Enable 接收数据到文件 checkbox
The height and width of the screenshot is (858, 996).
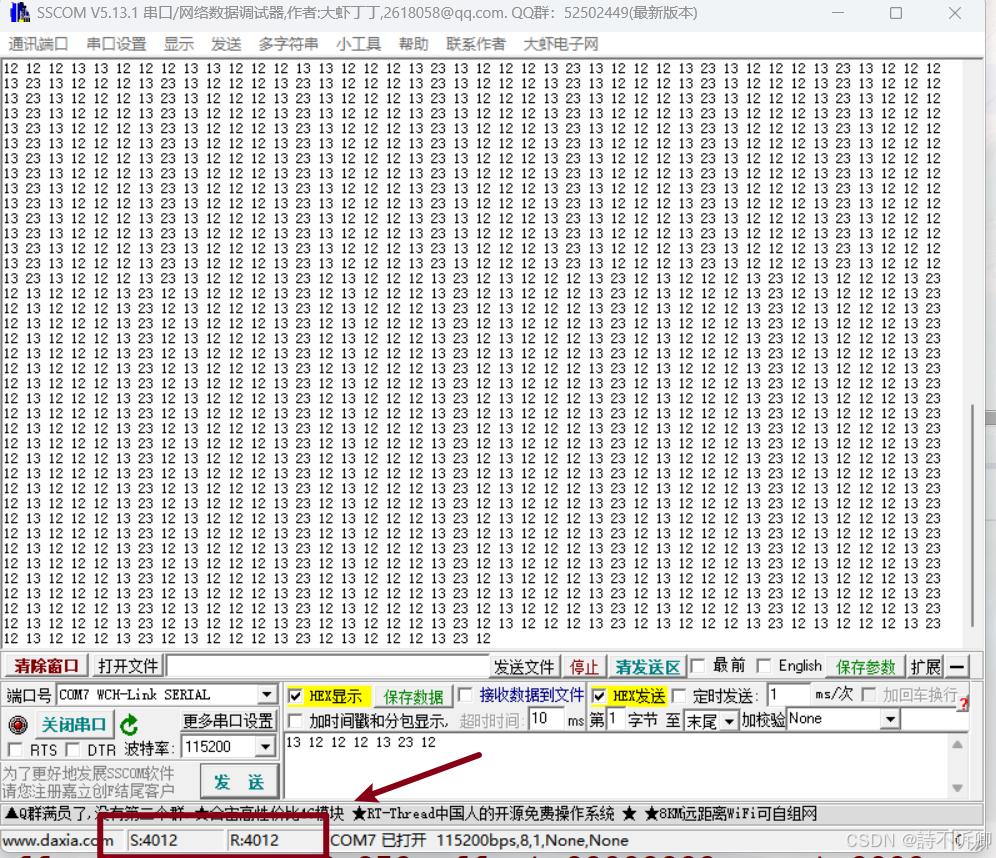pyautogui.click(x=465, y=695)
